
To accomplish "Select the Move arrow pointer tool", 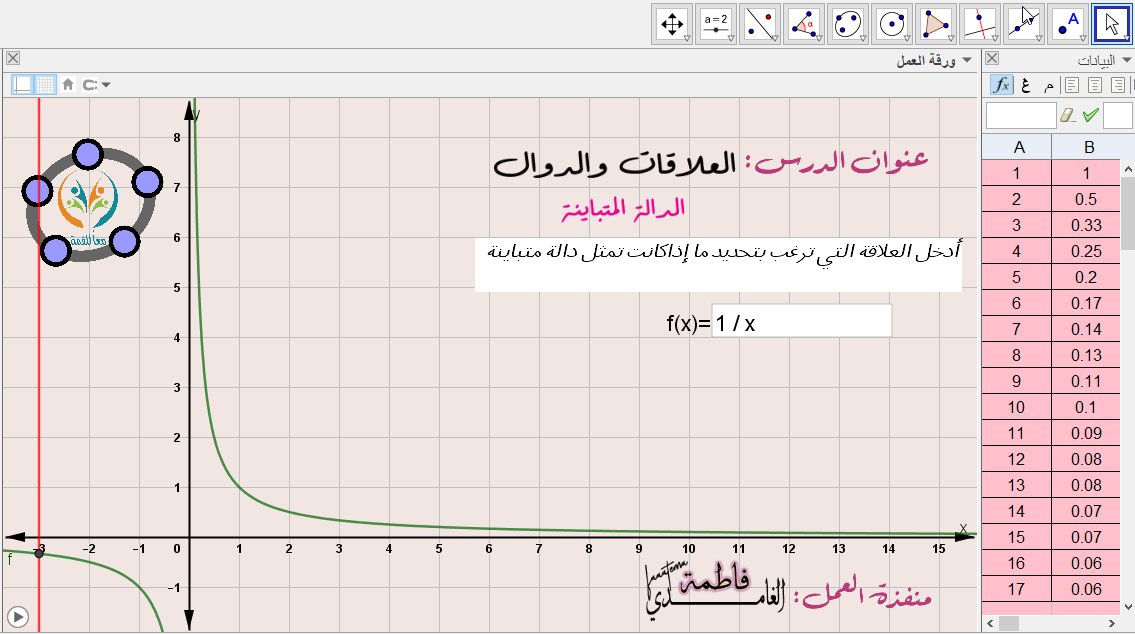I will pos(1113,25).
